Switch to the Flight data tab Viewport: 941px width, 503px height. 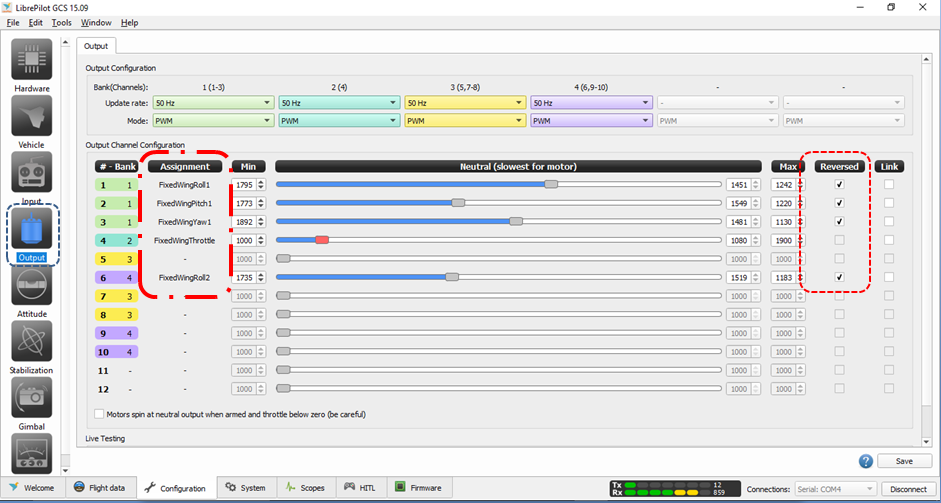pos(99,488)
